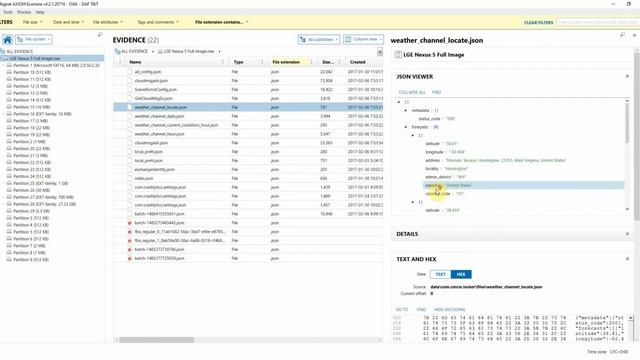
Task: Open the File size filter dropdown
Action: [x=33, y=22]
